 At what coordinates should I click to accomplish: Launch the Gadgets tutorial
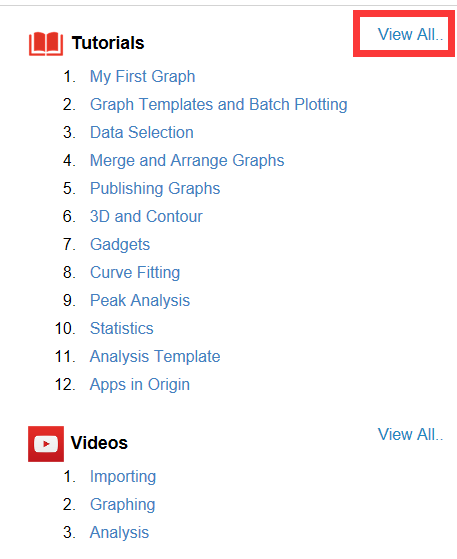(x=120, y=245)
